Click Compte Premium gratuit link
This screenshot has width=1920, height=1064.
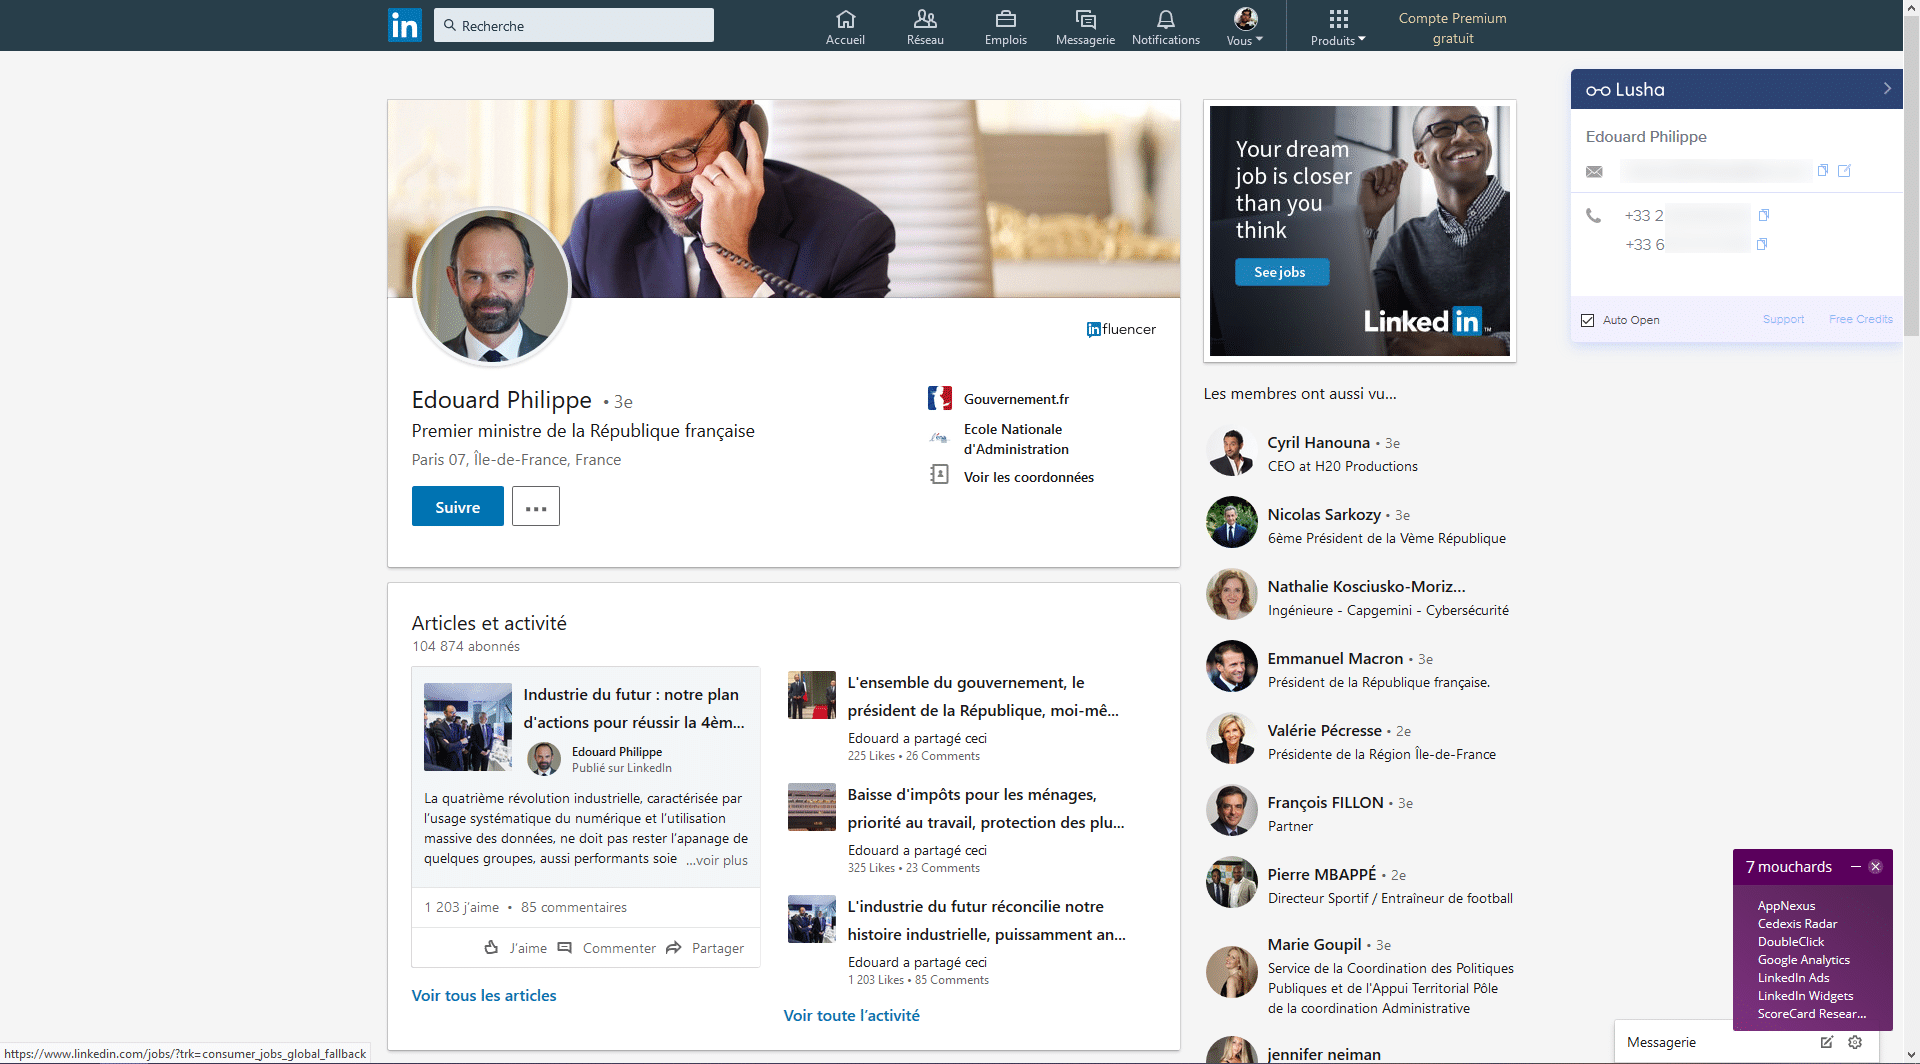(1452, 28)
